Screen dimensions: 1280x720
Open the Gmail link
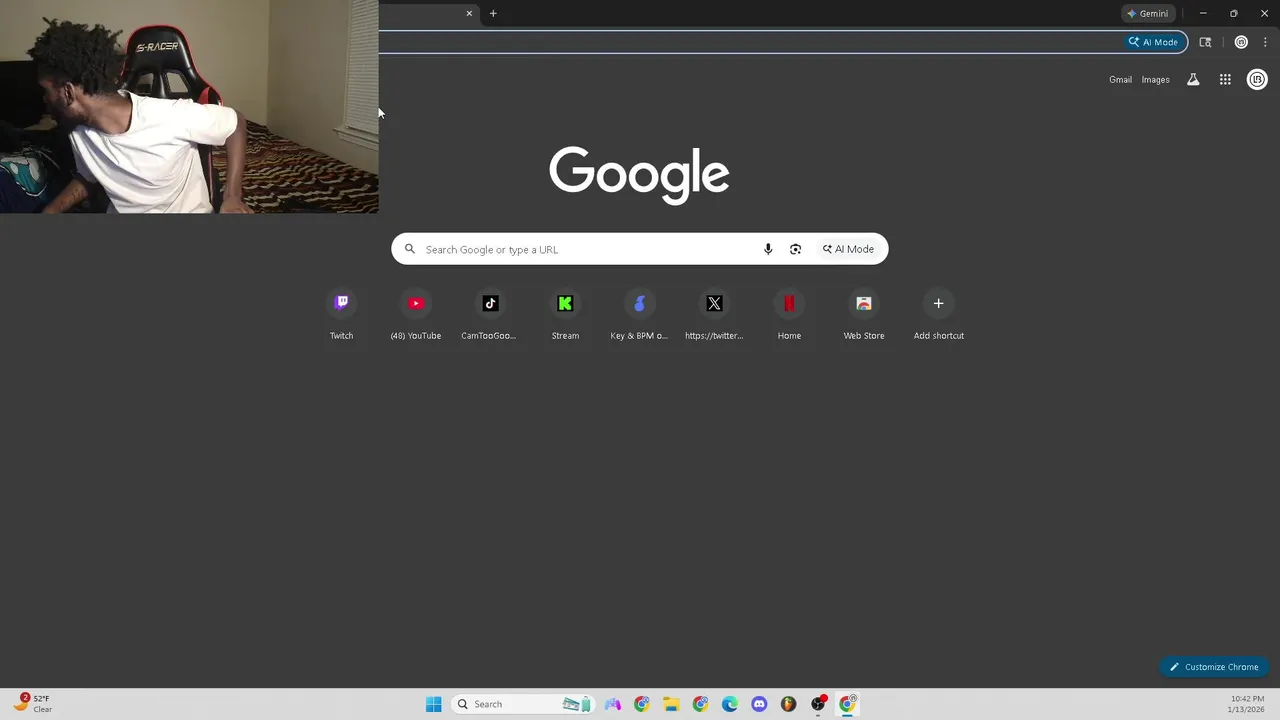[1120, 80]
